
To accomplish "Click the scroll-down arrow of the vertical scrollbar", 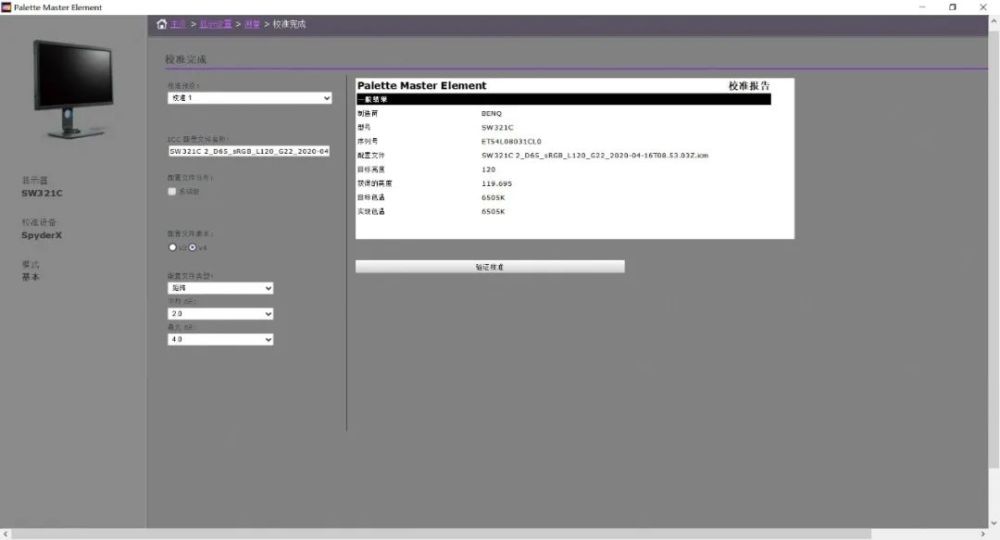I will pyautogui.click(x=994, y=523).
